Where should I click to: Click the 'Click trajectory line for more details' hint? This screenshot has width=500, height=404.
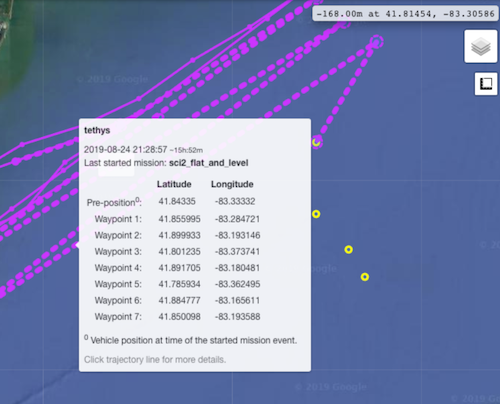coord(155,360)
